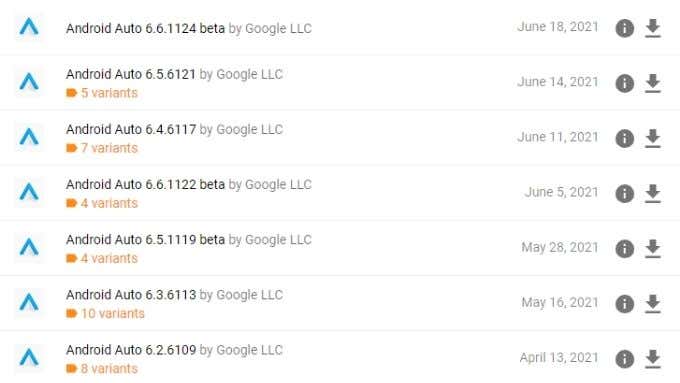Download Android Auto 6.5.1119 beta

coord(653,249)
